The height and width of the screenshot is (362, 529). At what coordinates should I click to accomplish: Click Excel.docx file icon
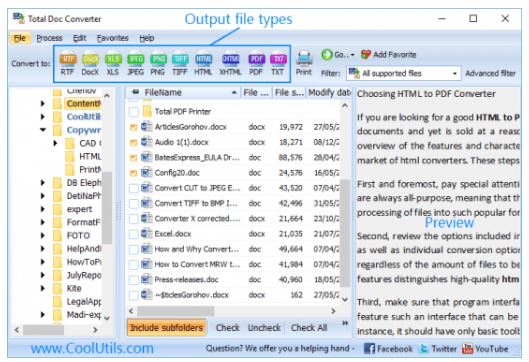pyautogui.click(x=146, y=233)
